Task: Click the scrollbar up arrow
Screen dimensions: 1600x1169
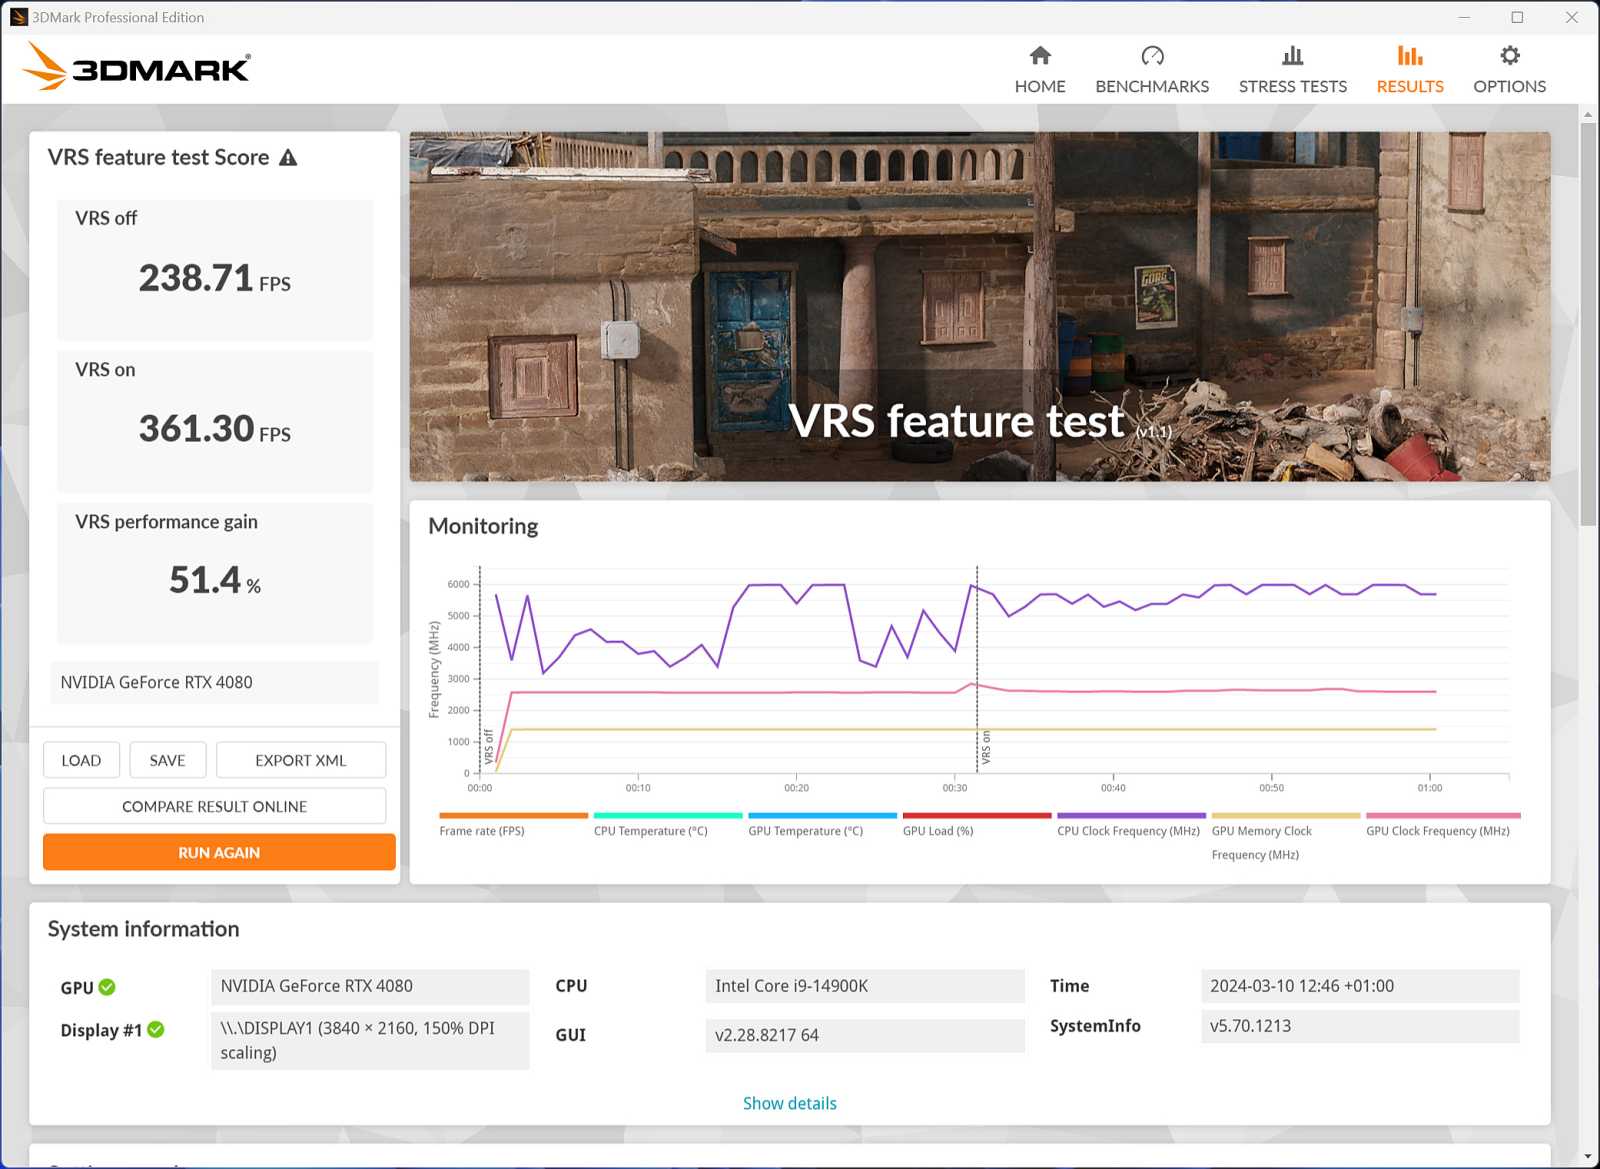Action: [1588, 114]
